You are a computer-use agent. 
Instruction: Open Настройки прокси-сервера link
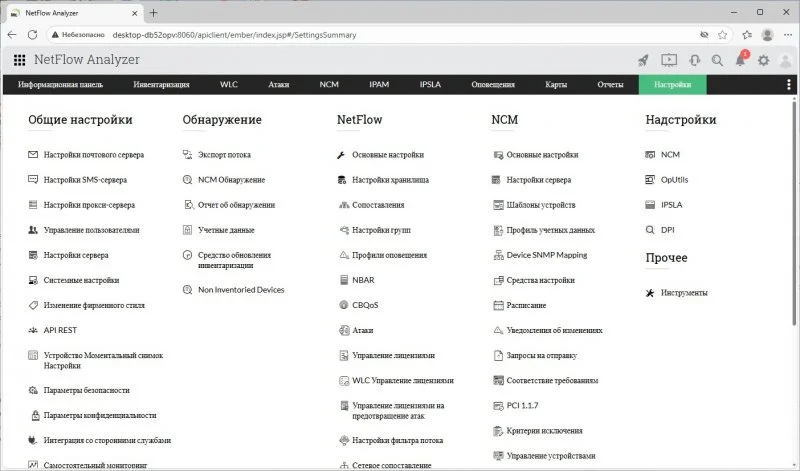point(89,205)
